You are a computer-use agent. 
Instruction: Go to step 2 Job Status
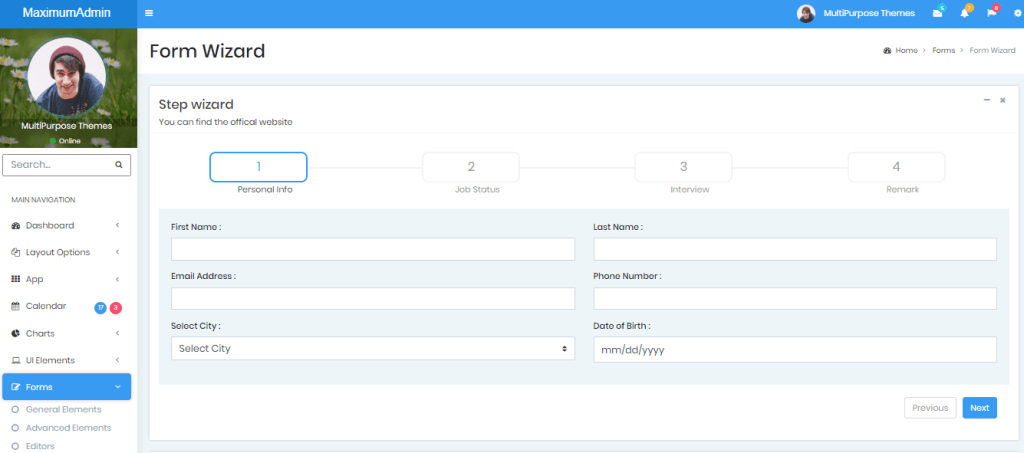coord(471,167)
